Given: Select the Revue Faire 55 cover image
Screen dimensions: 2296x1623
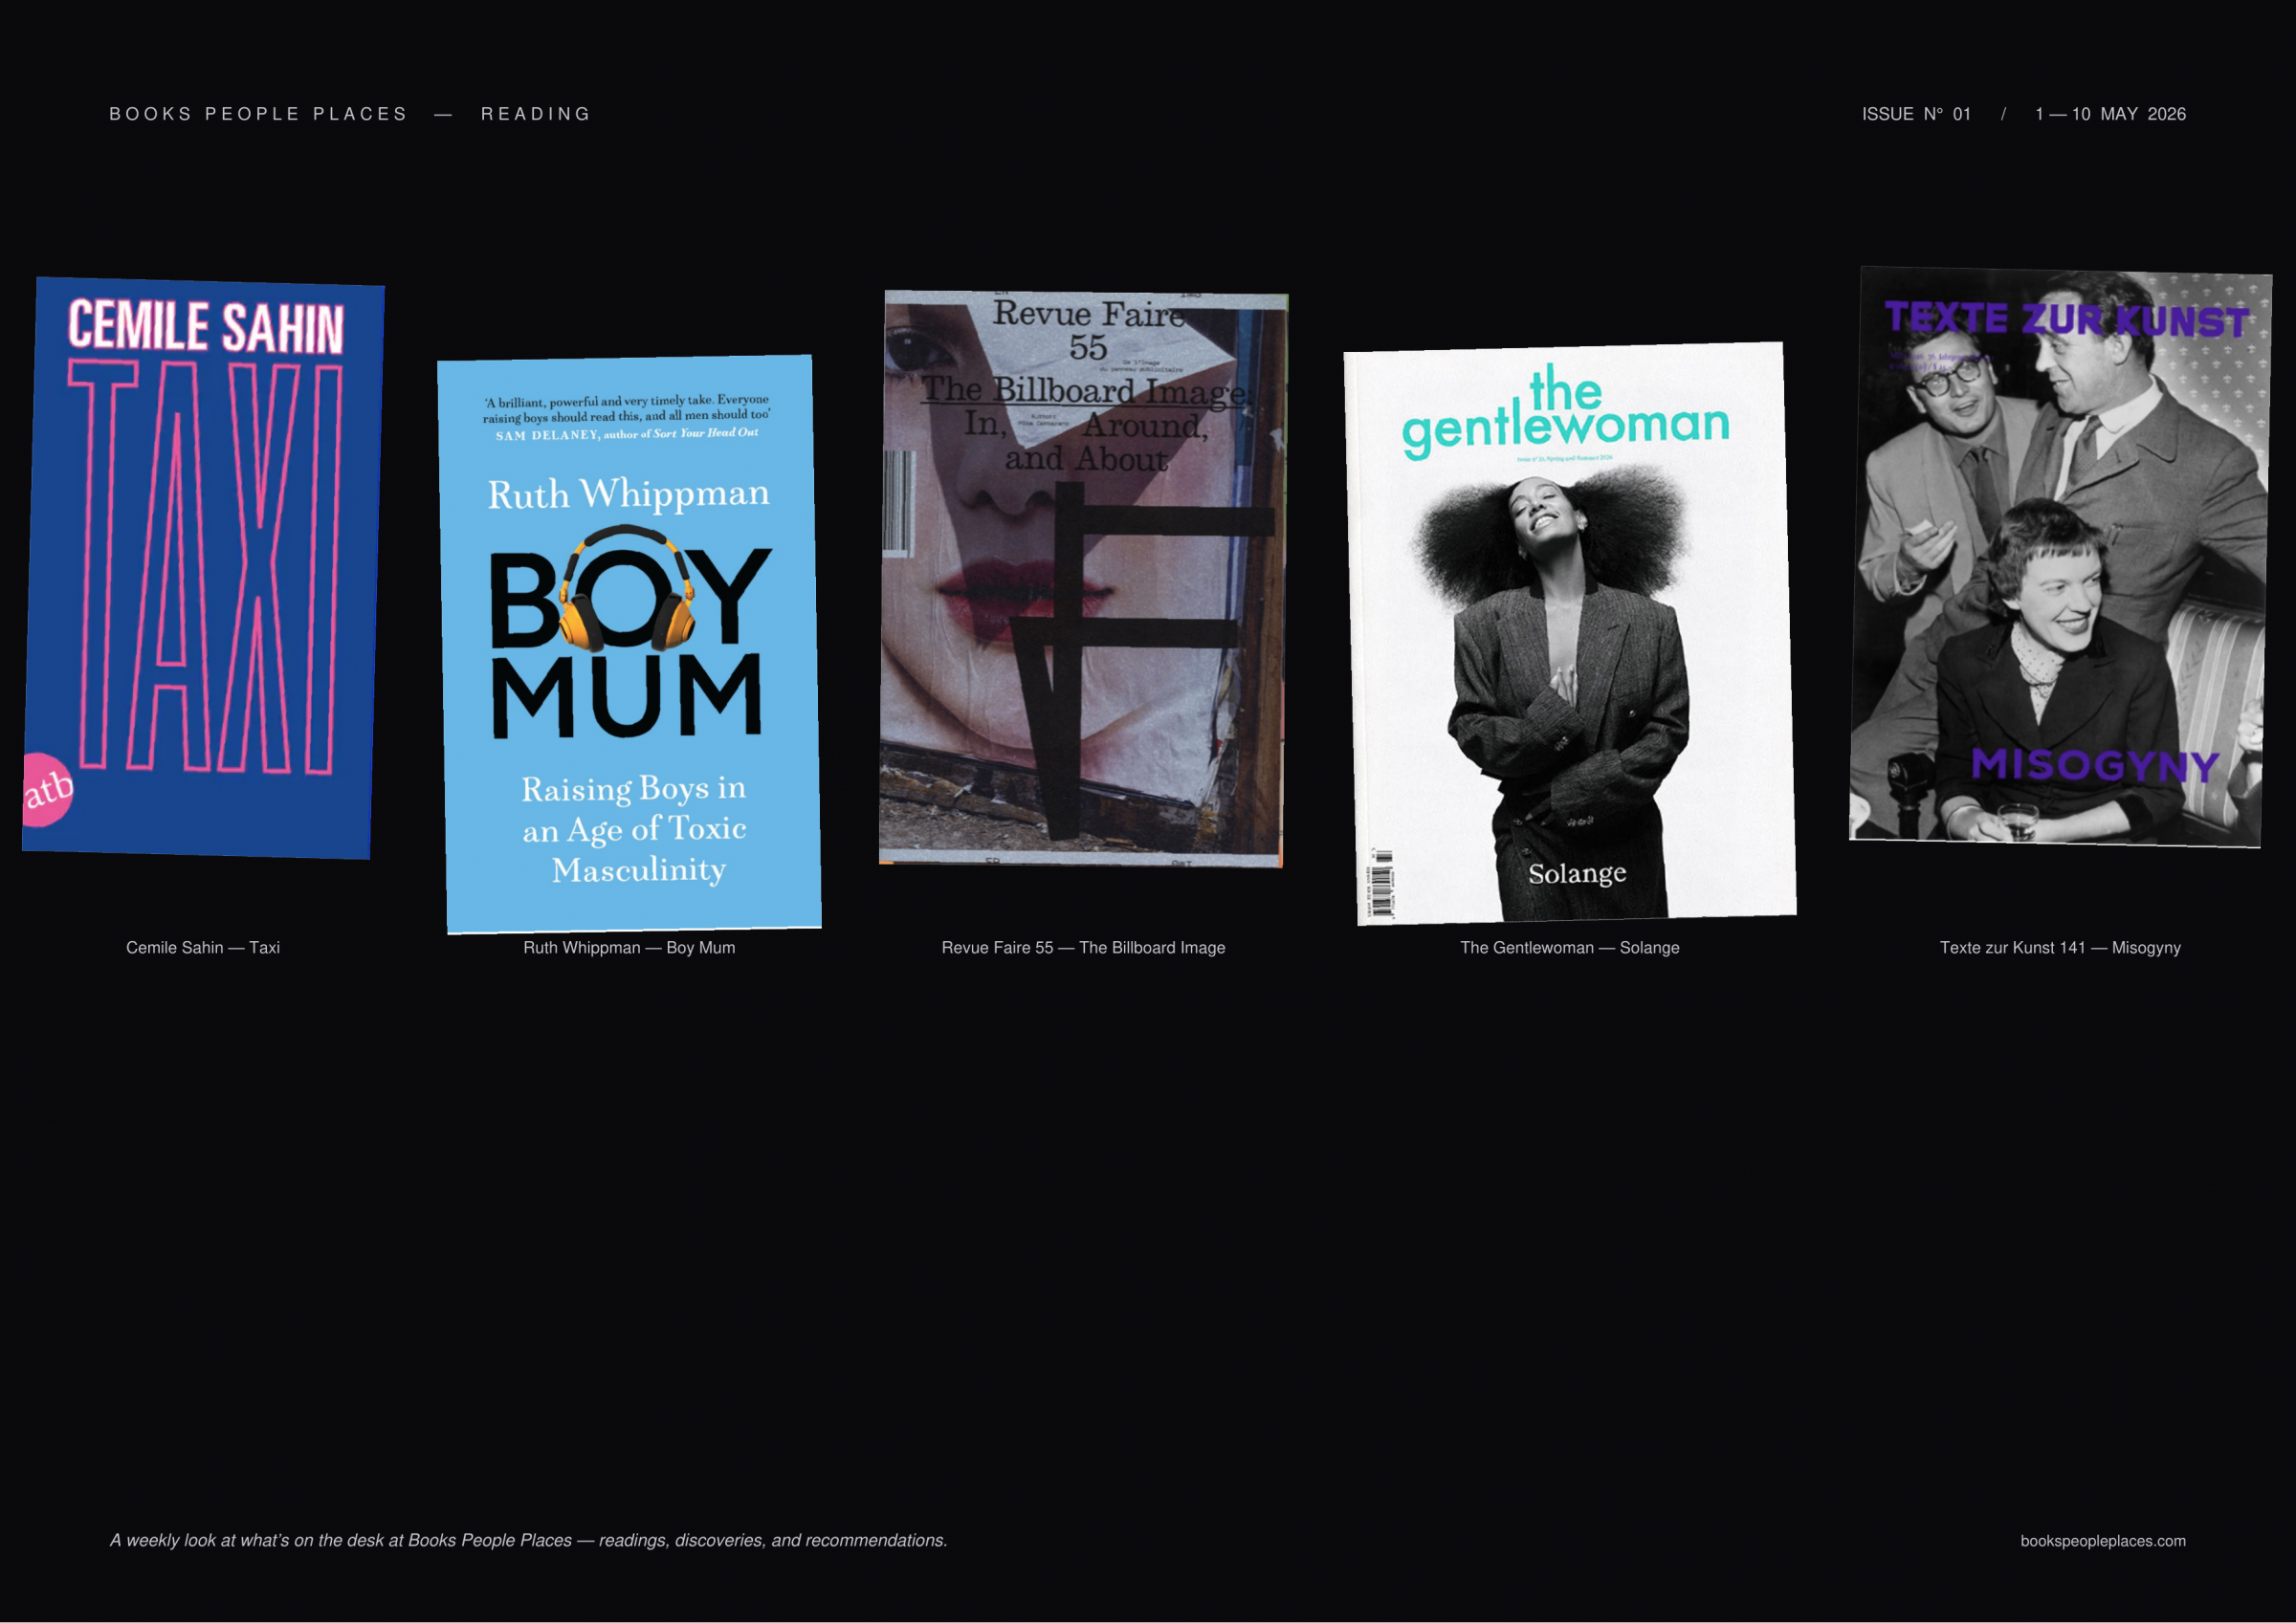Looking at the screenshot, I should click(x=1083, y=579).
